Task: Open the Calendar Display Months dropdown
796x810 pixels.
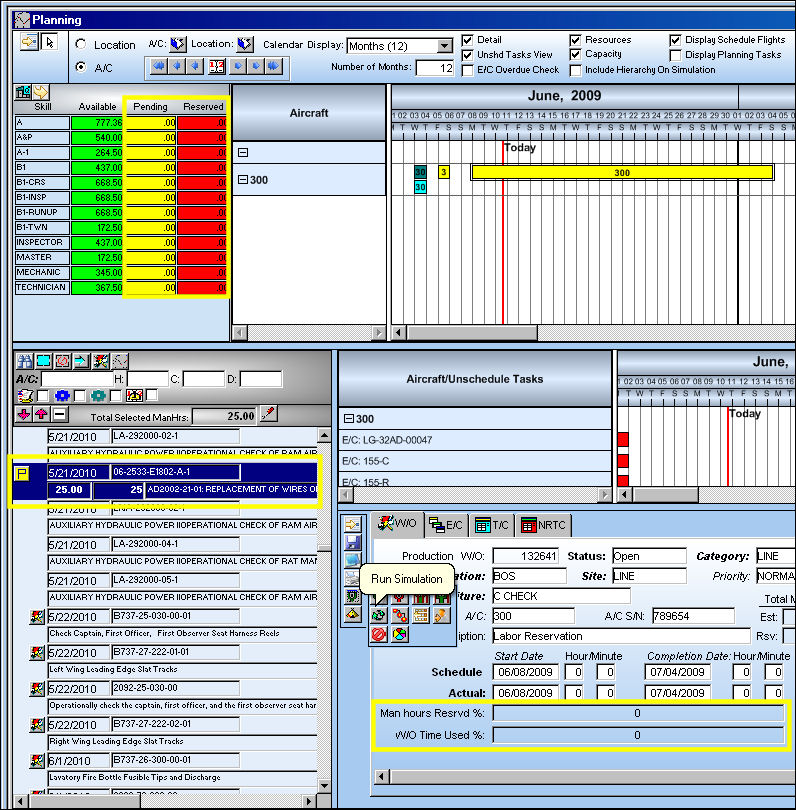Action: coord(444,46)
